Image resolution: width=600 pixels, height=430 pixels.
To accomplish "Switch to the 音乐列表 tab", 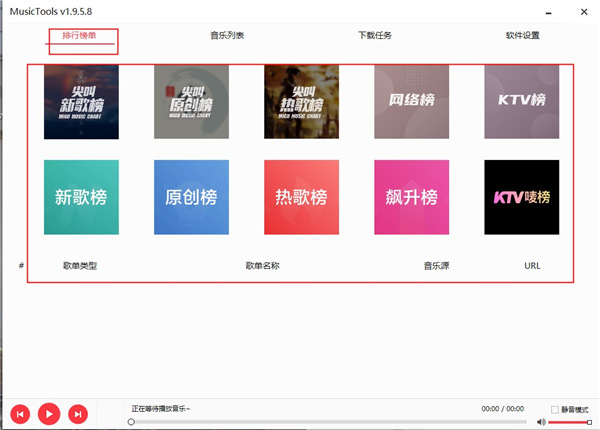I will click(227, 36).
